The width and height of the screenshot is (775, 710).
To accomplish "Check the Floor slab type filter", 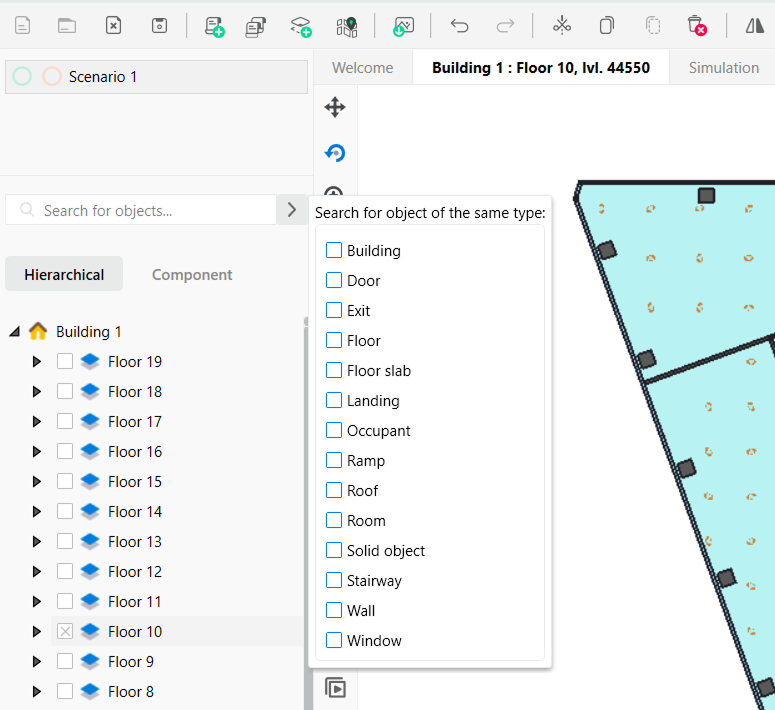I will pos(334,370).
